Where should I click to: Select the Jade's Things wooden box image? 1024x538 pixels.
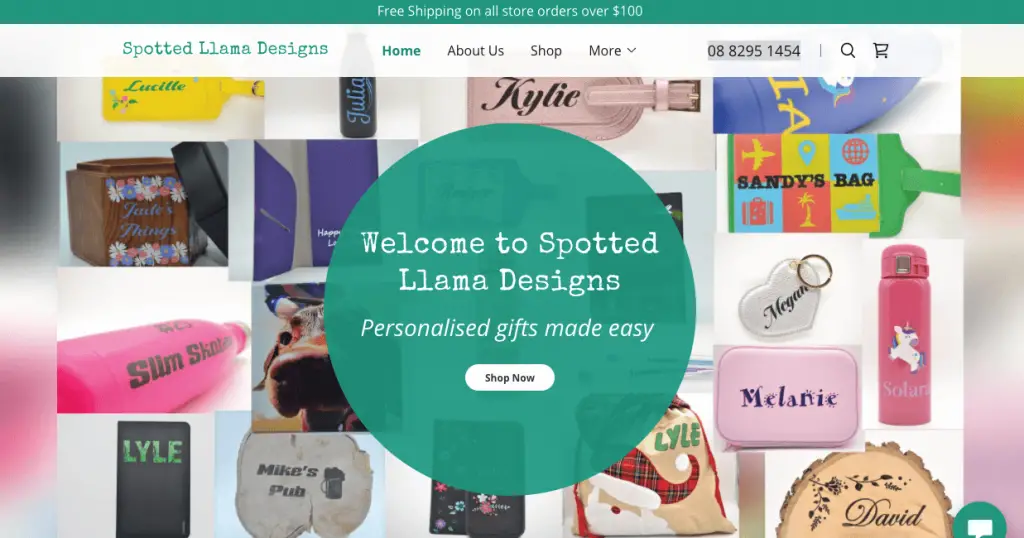[x=144, y=204]
